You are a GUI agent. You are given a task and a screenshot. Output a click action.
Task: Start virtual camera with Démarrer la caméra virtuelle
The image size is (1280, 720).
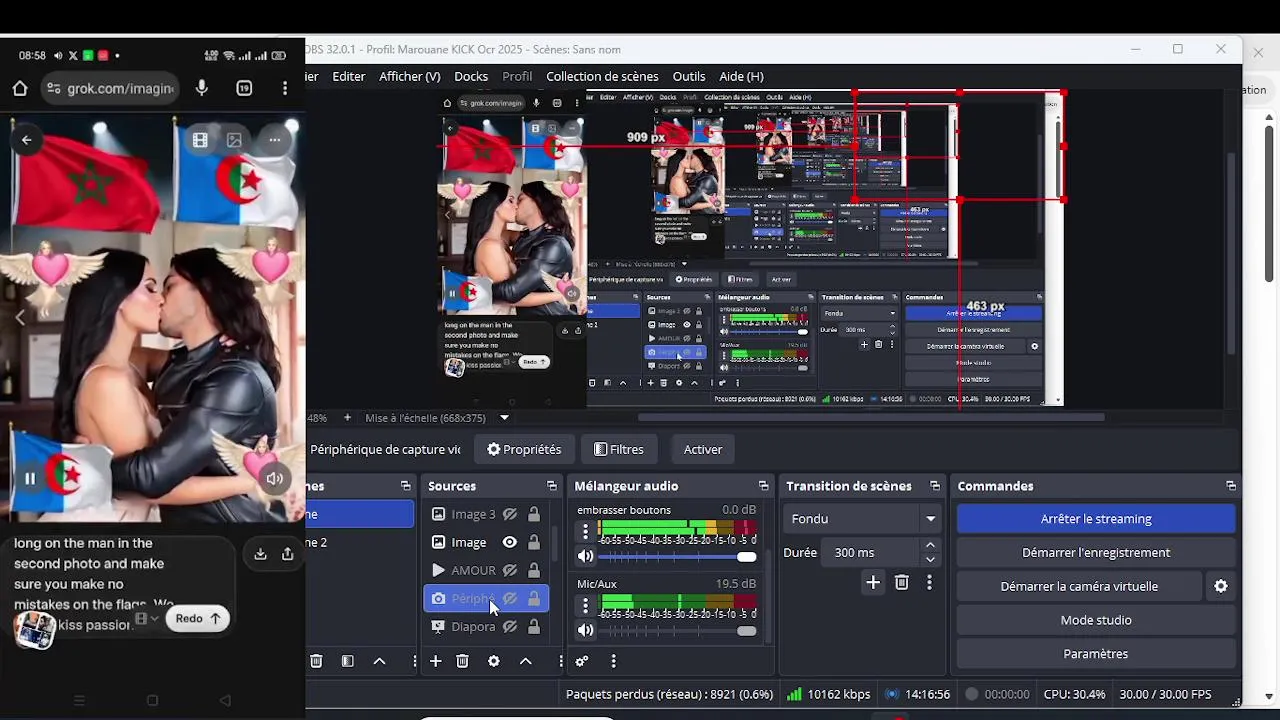tap(1079, 586)
